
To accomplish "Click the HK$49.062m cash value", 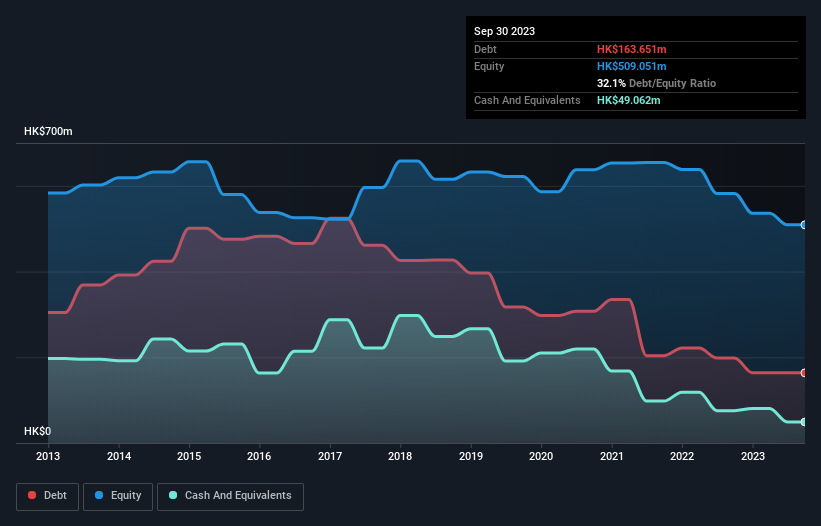I will [628, 100].
